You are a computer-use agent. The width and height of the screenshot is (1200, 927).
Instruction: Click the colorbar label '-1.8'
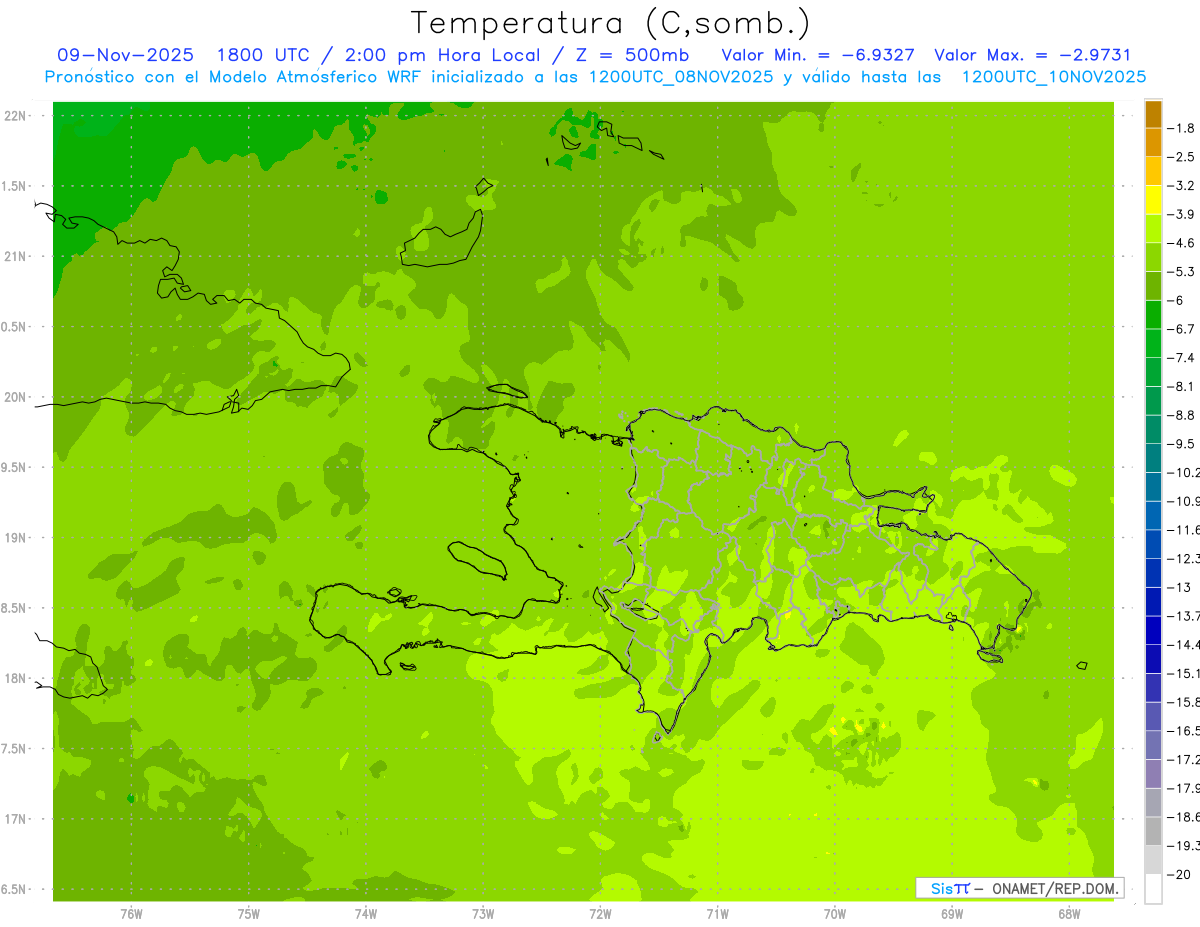pos(1181,128)
